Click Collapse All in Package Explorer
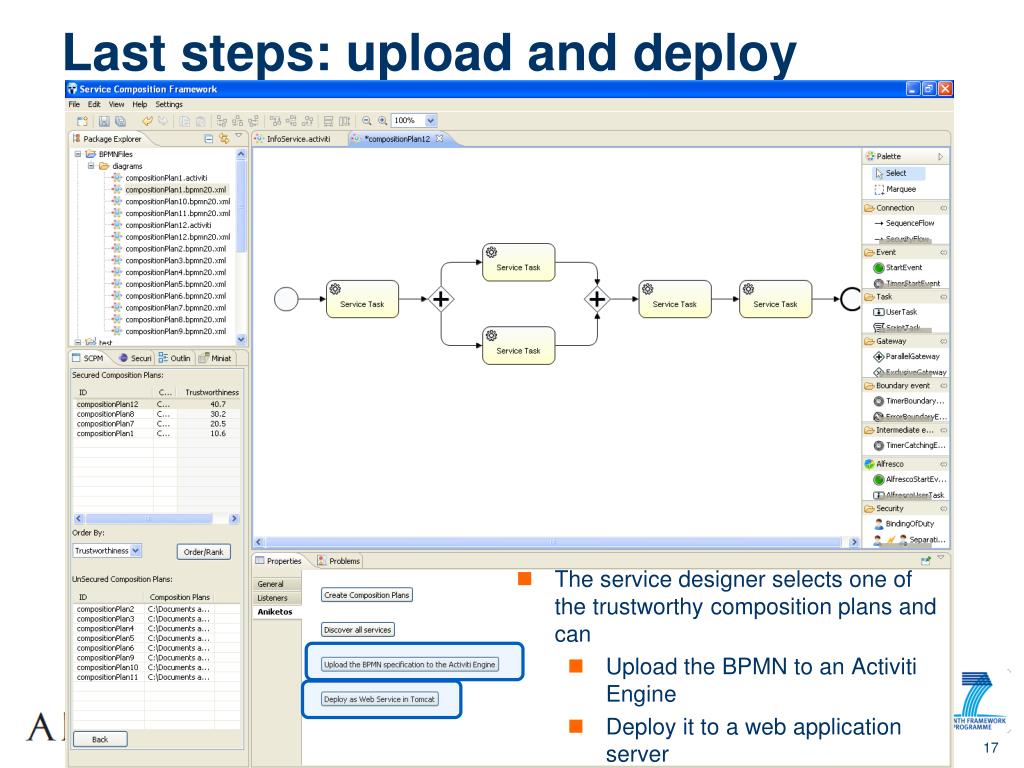 click(209, 138)
